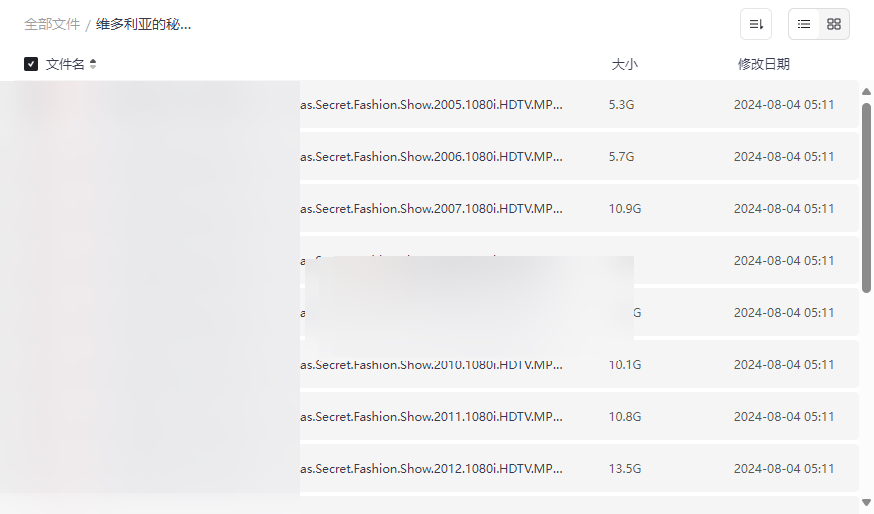Switch to grid thumbnail view

pyautogui.click(x=834, y=24)
